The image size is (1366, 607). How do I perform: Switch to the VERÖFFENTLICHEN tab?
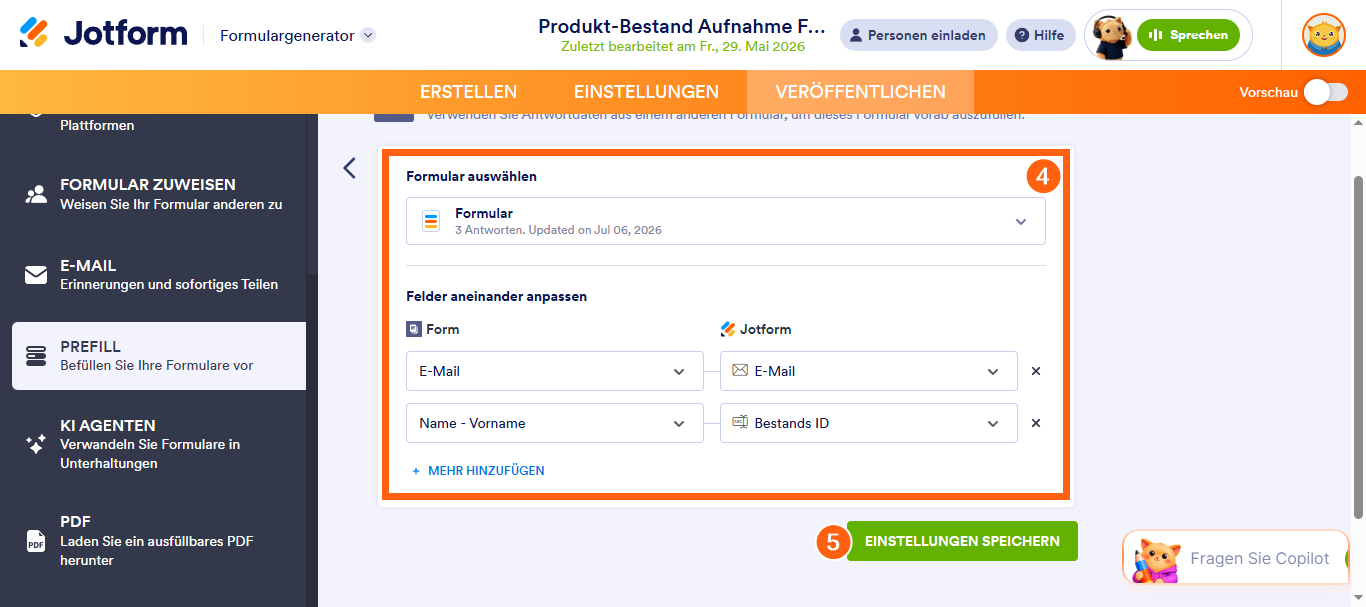pos(860,92)
